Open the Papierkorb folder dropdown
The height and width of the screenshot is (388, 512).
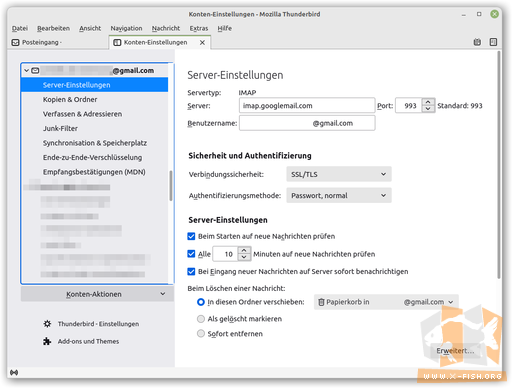(x=386, y=302)
